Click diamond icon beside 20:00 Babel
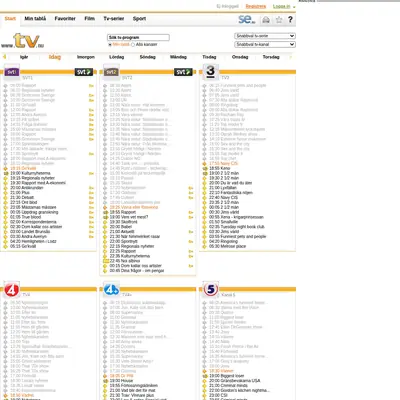This screenshot has height=400, width=400. [105, 227]
